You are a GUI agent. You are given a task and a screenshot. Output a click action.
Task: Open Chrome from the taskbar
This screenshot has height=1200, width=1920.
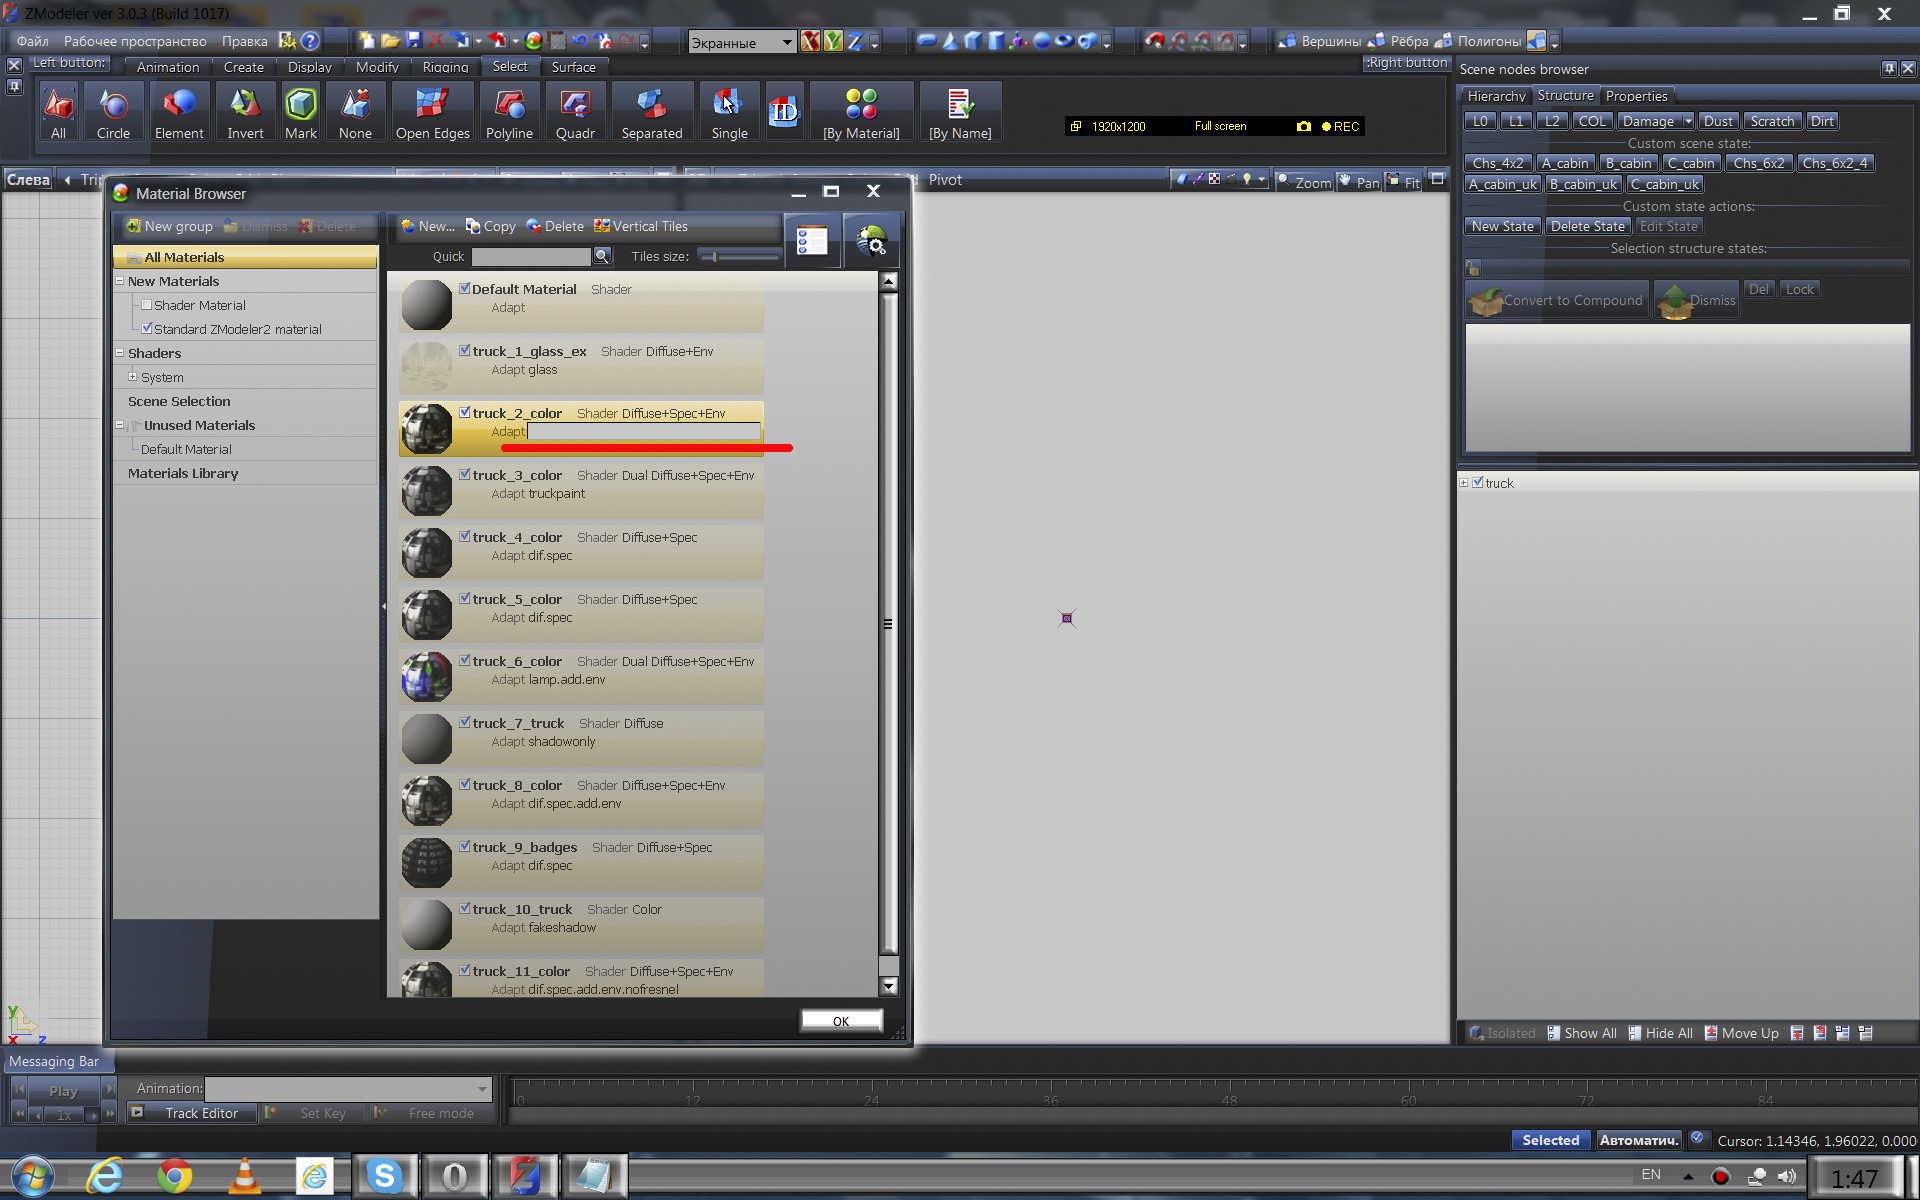(x=175, y=1176)
